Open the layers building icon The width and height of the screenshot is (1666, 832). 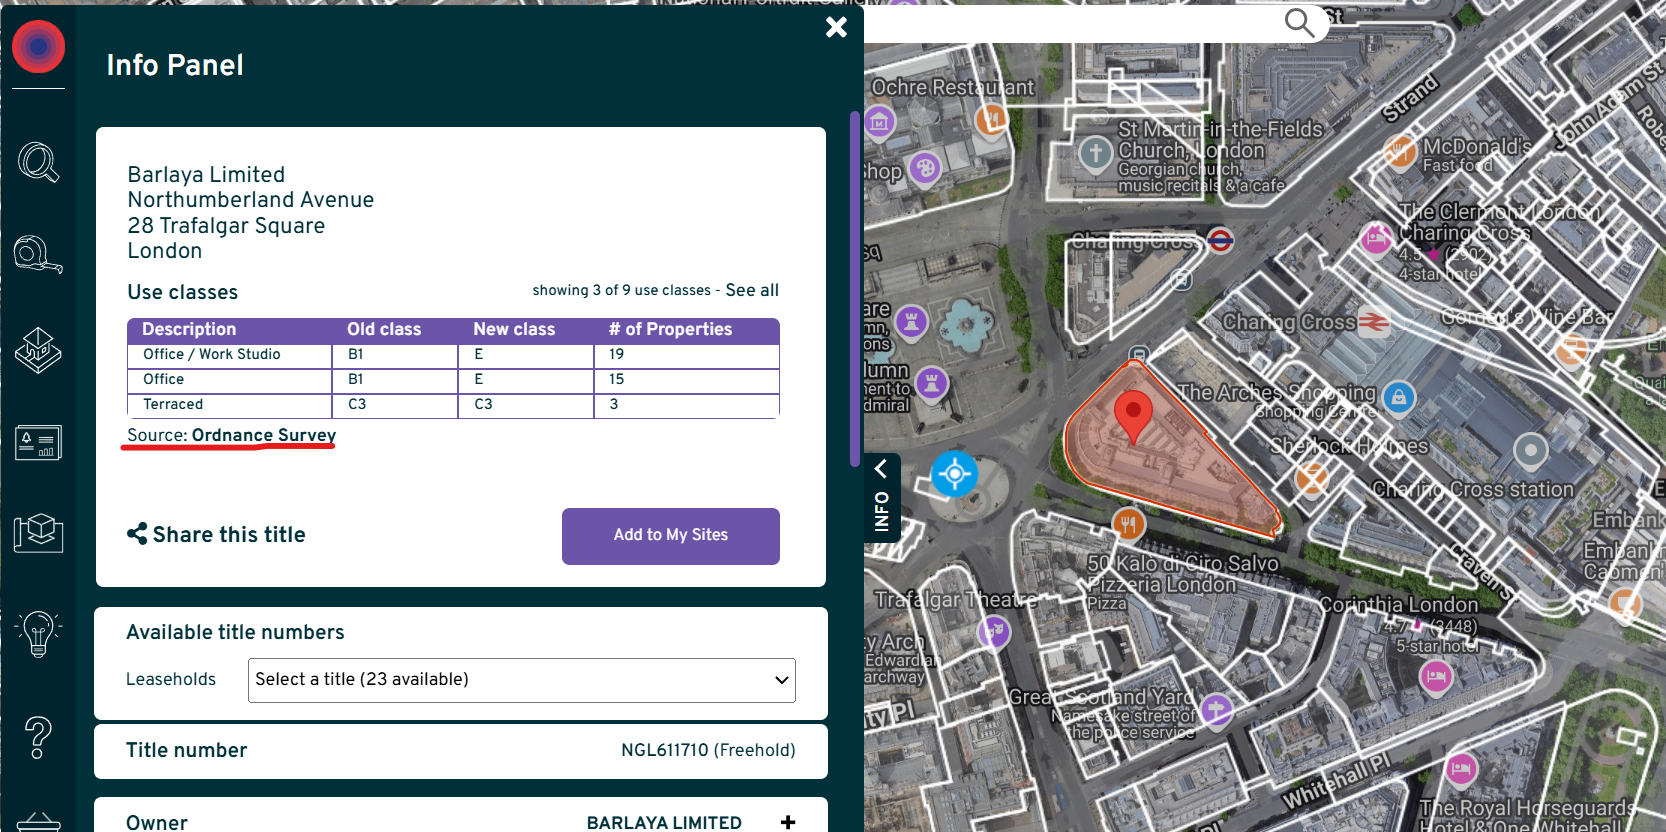38,350
